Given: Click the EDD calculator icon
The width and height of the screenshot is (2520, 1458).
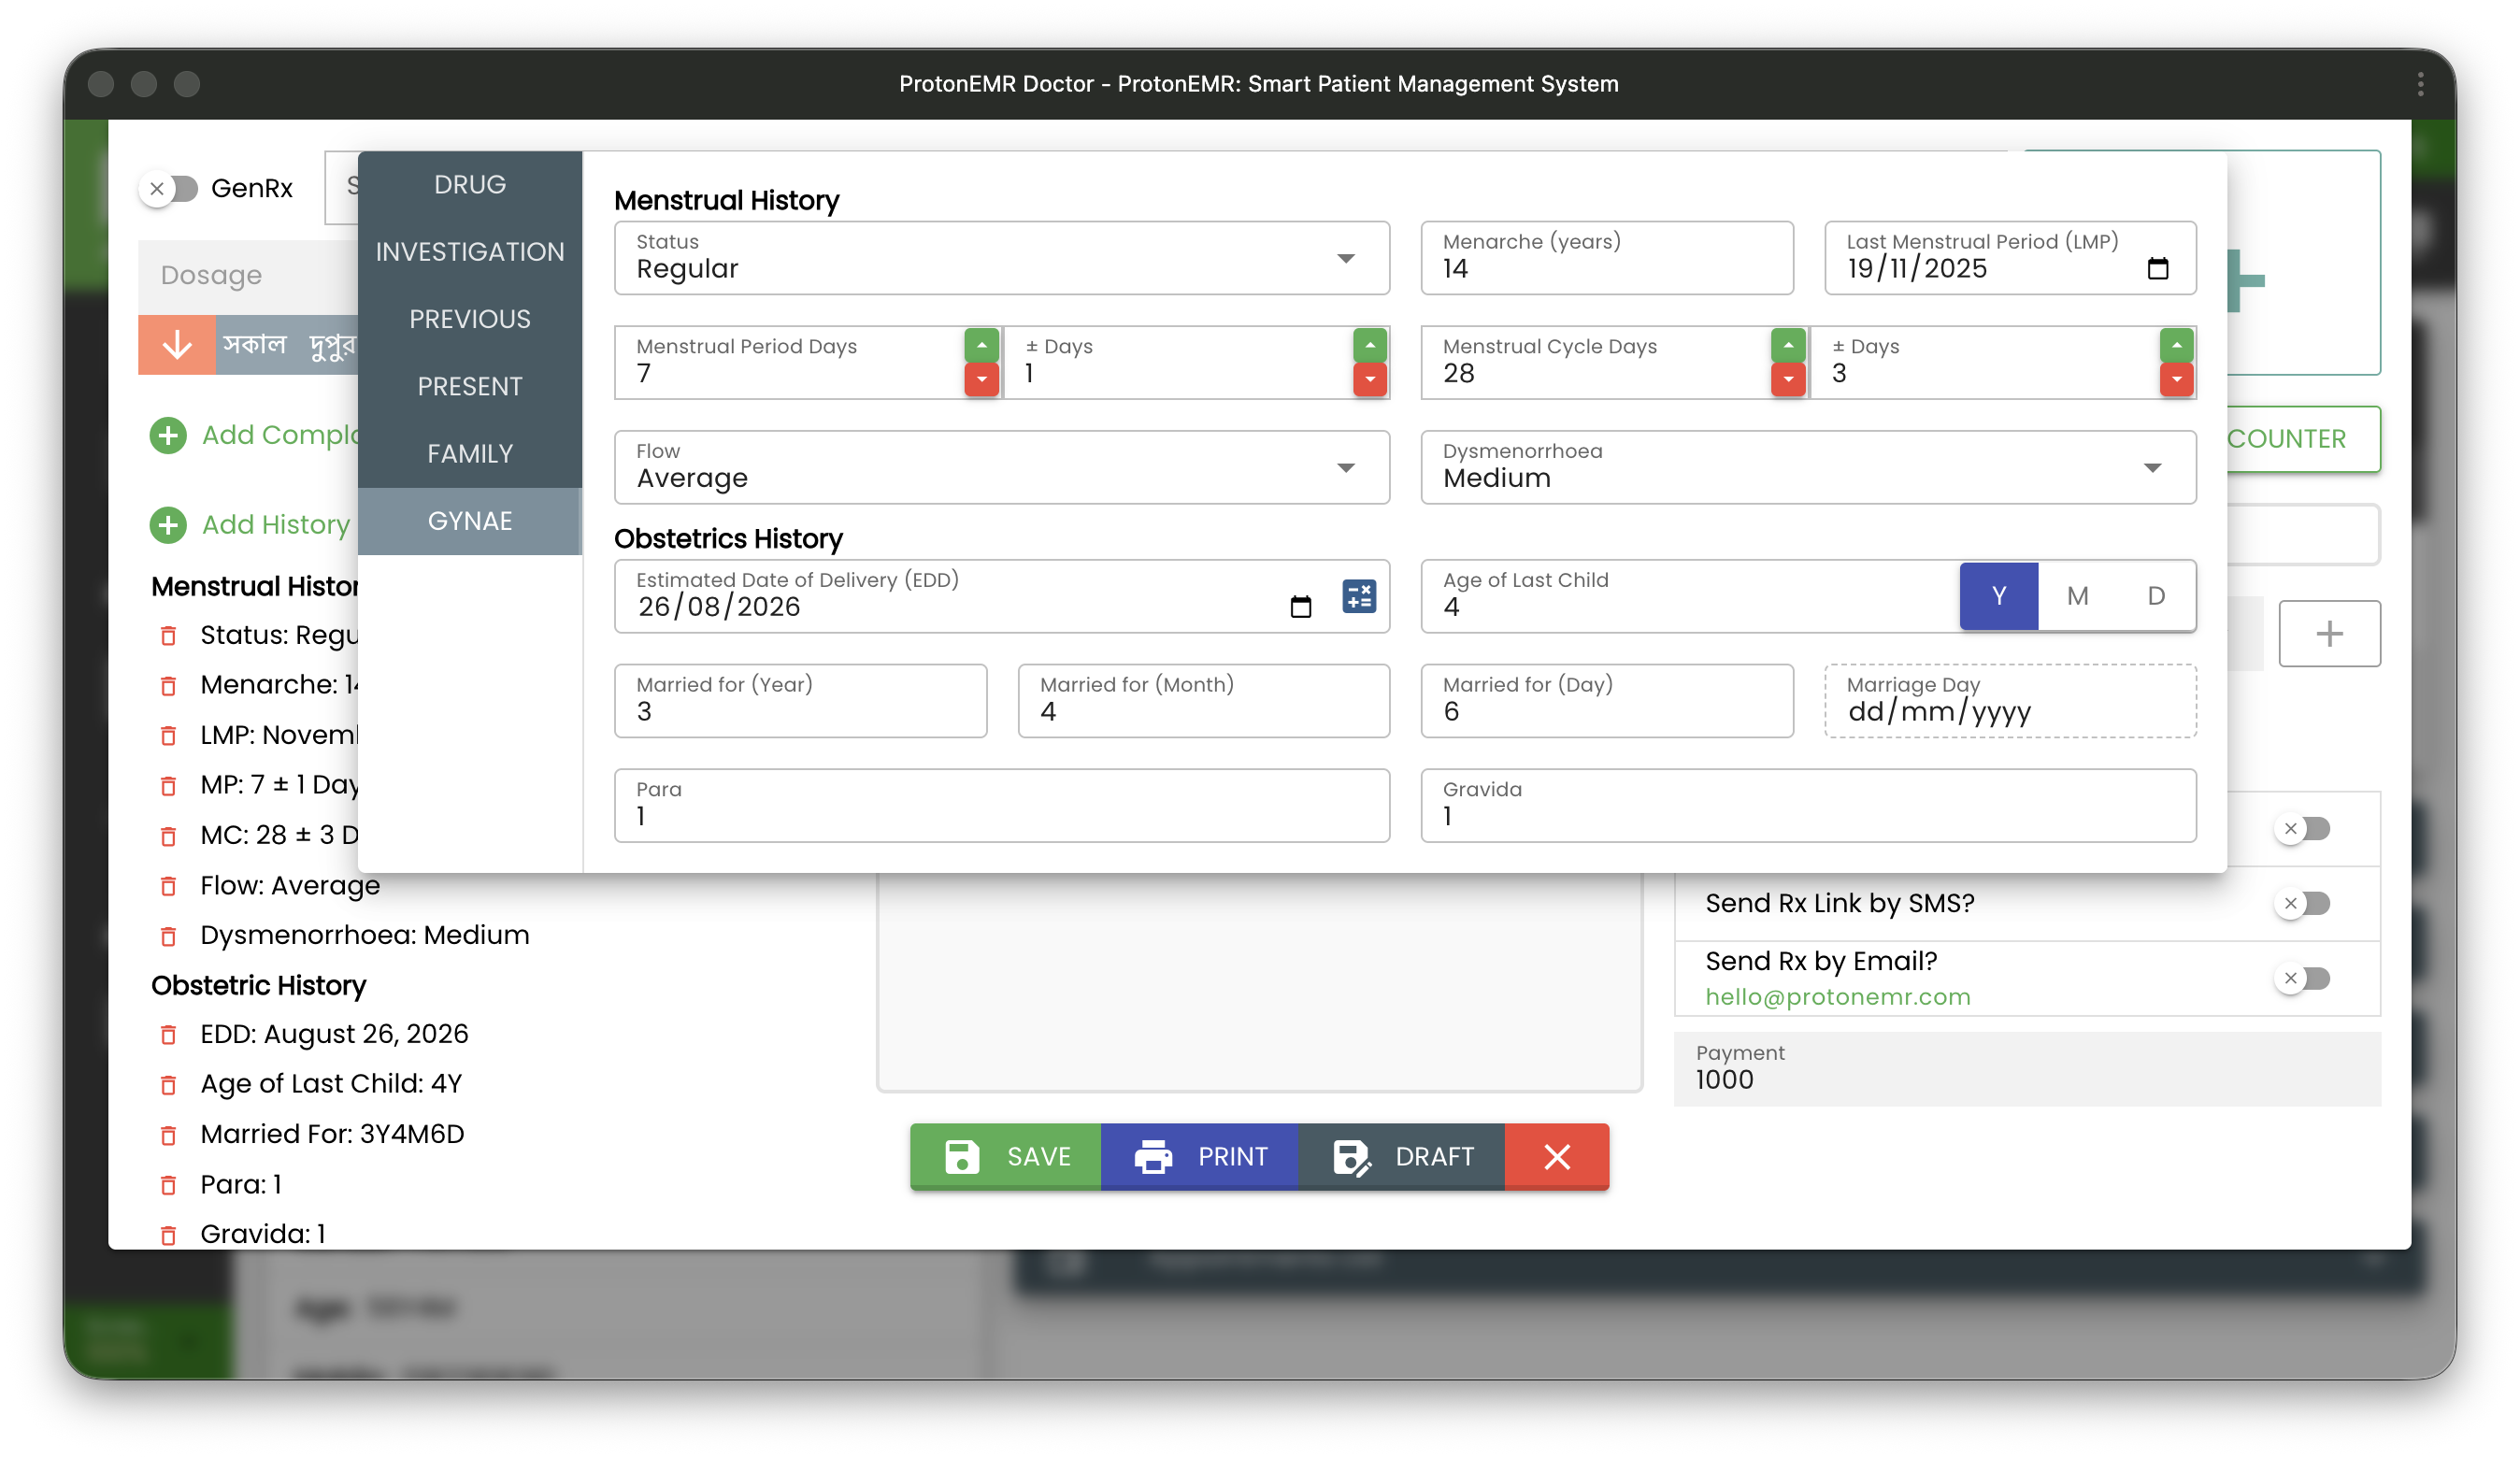Looking at the screenshot, I should (x=1359, y=597).
